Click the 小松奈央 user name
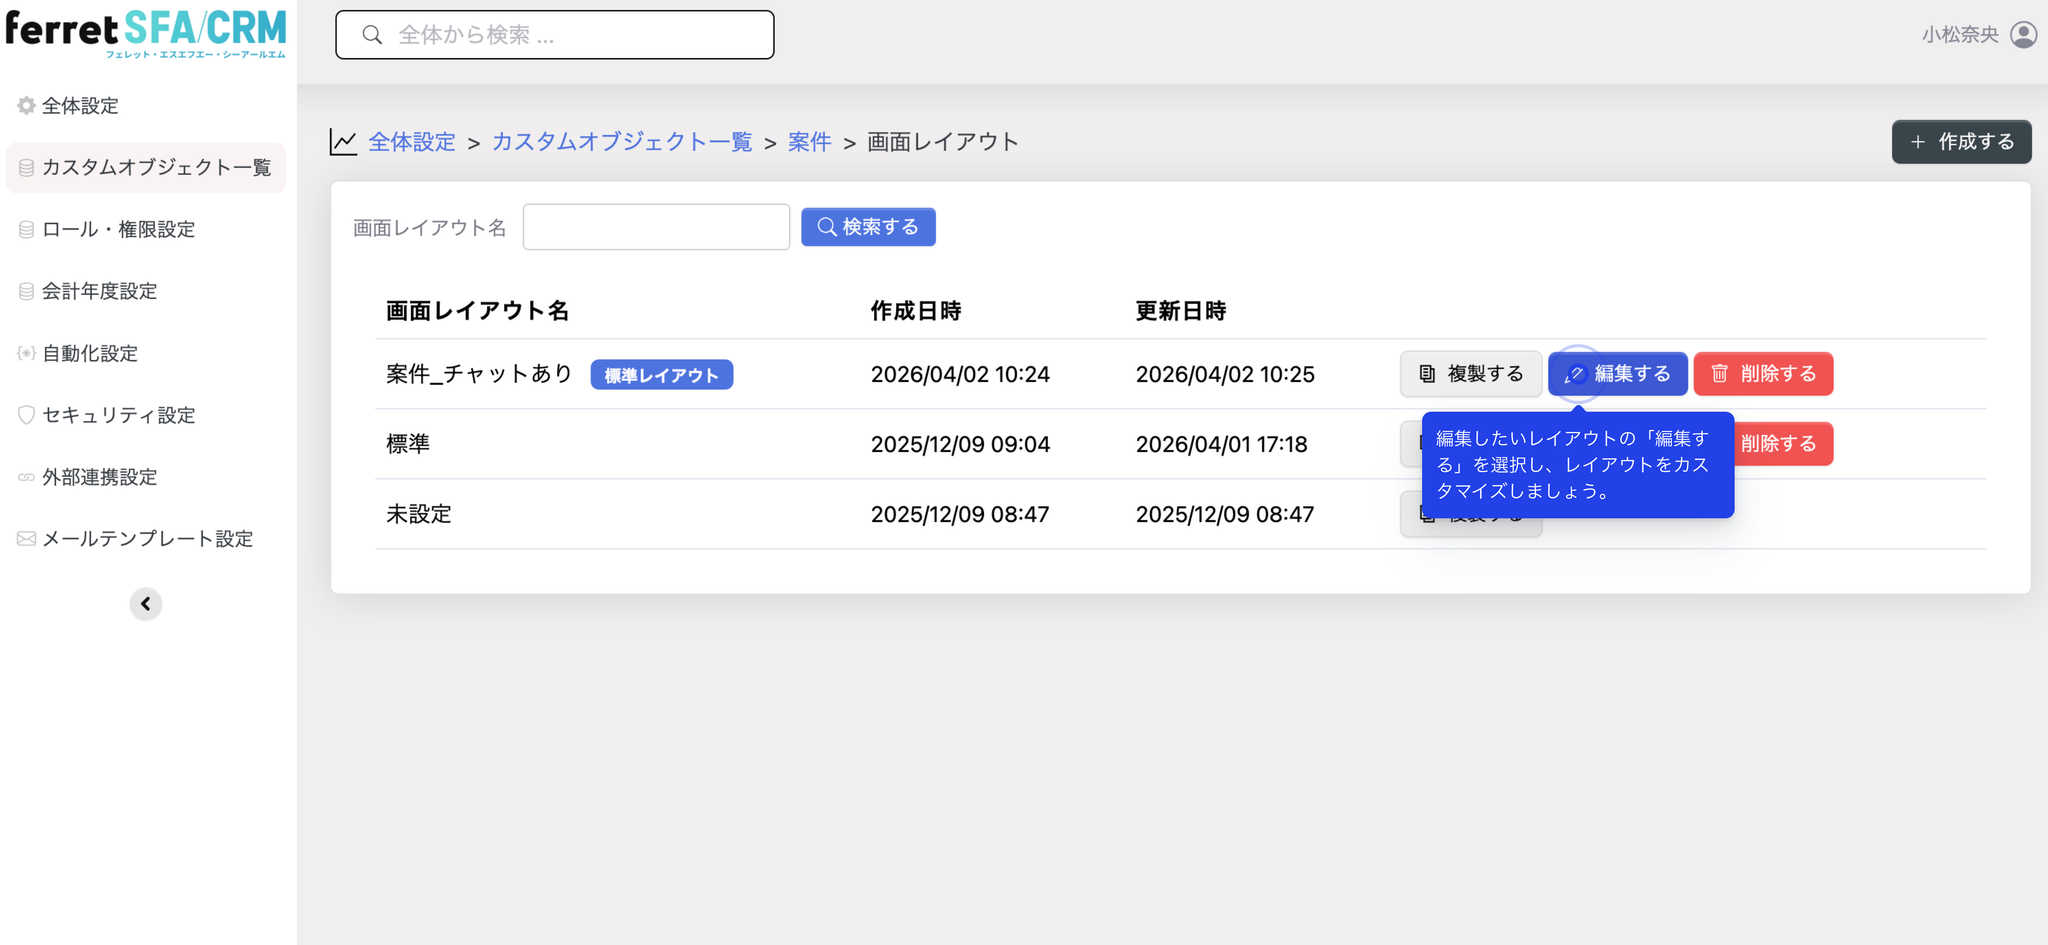This screenshot has width=2048, height=945. 1960,35
